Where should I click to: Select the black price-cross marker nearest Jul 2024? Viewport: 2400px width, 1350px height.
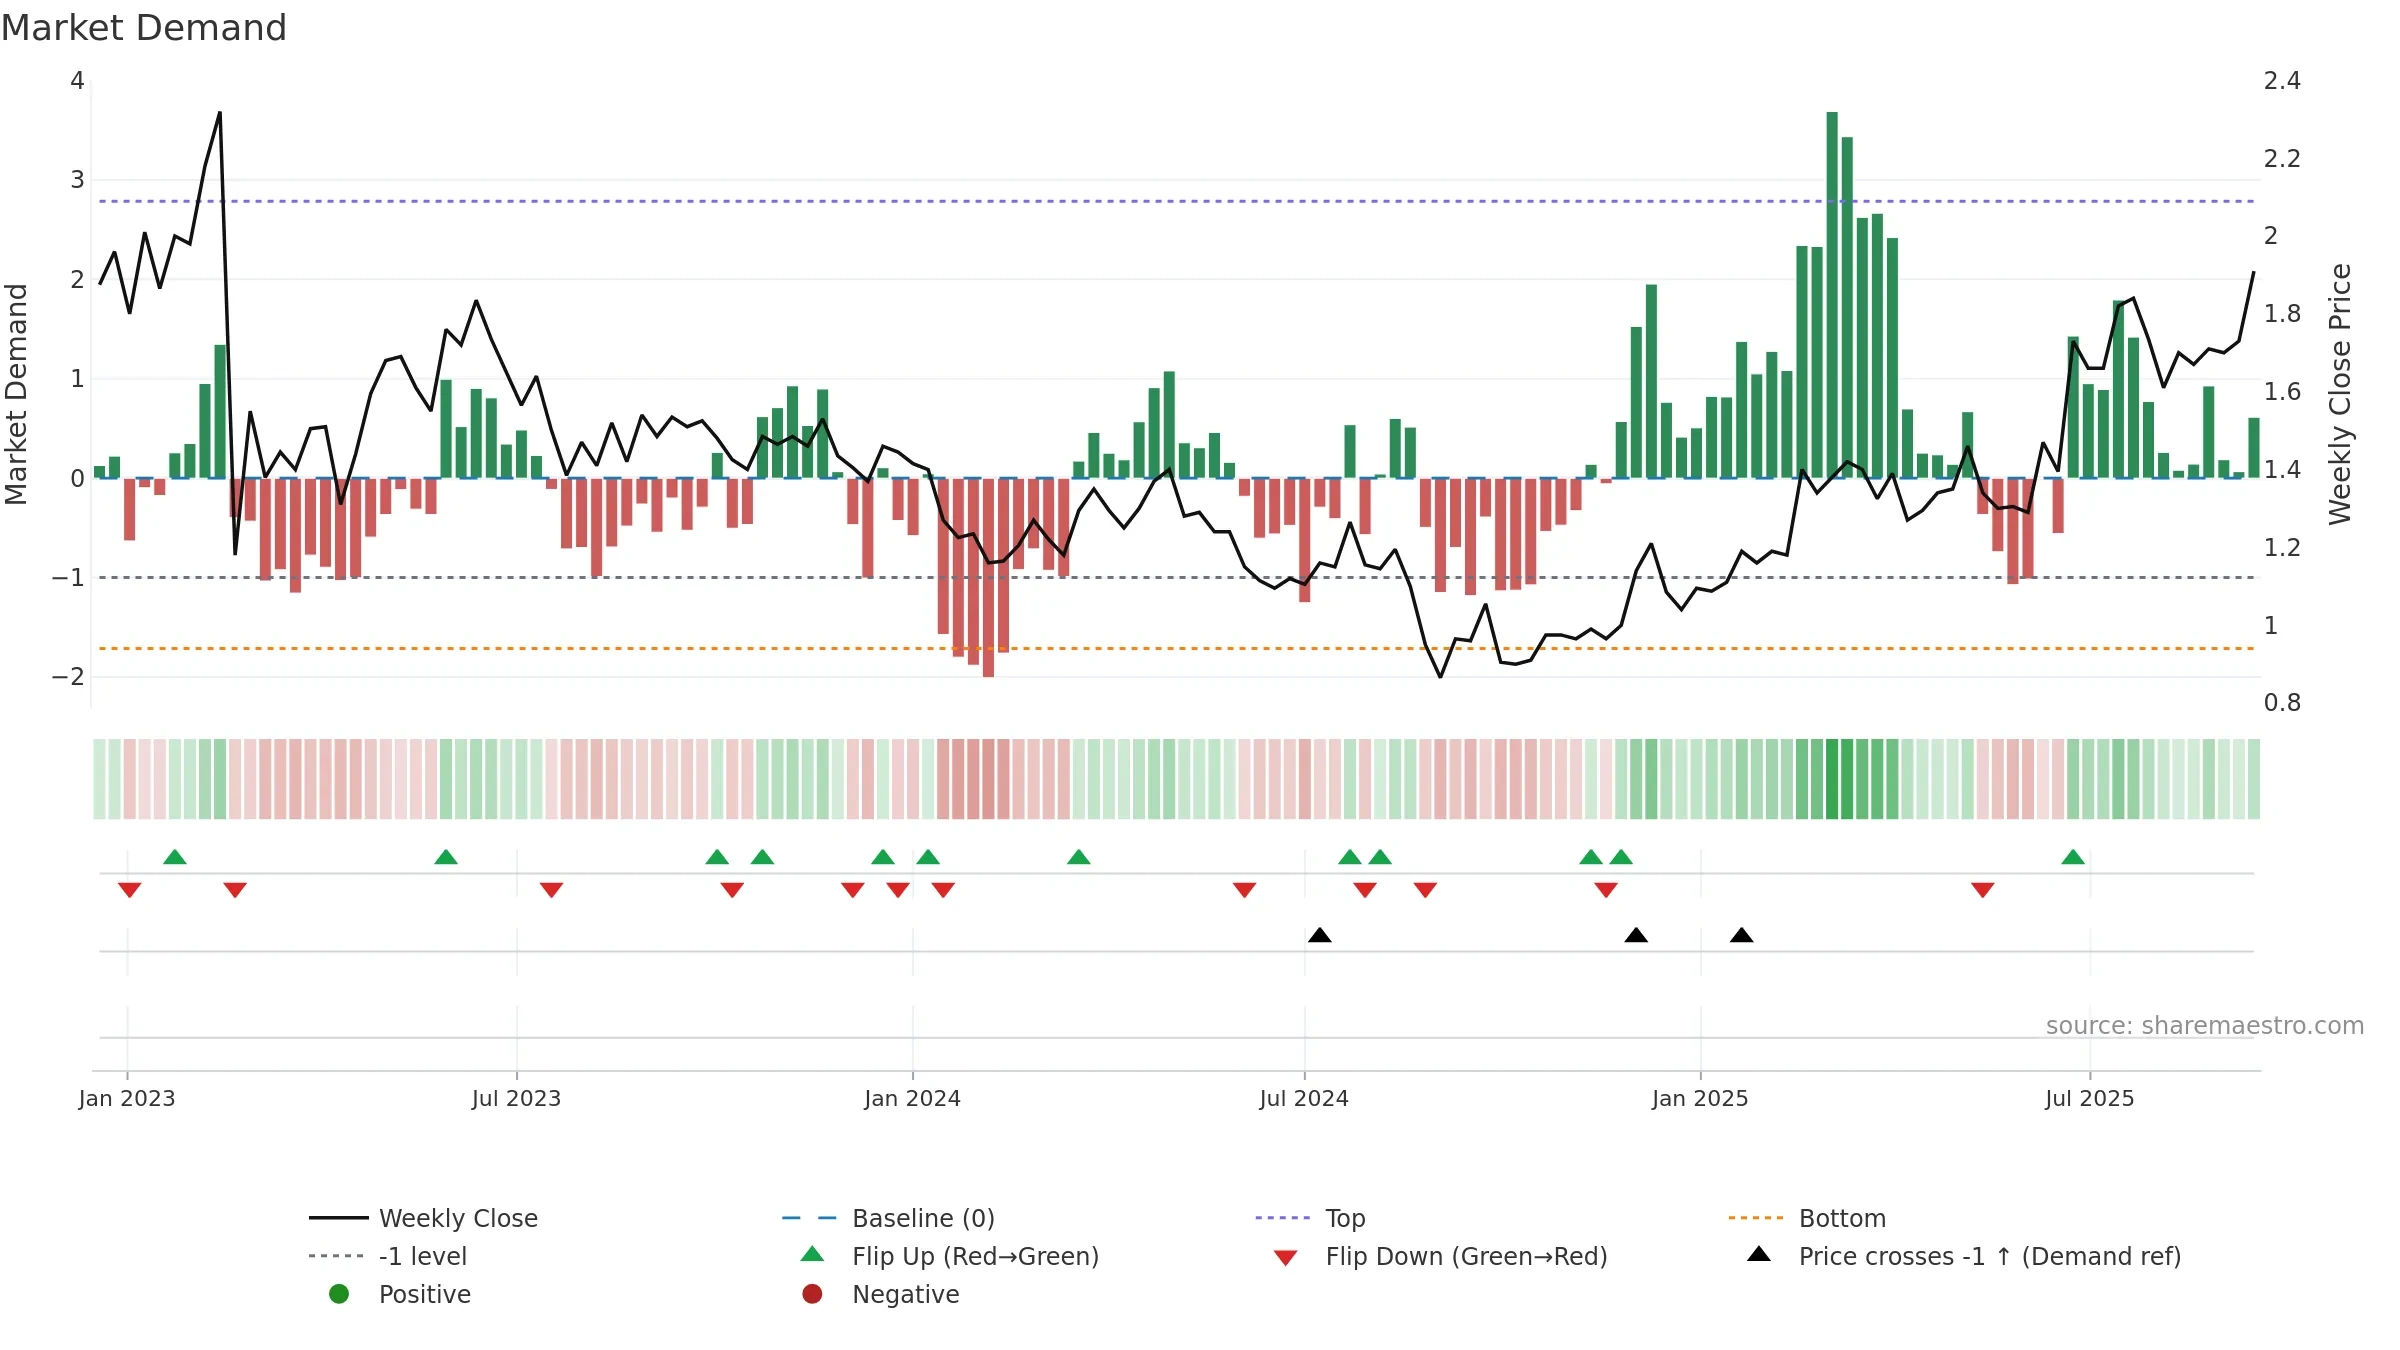click(x=1320, y=935)
